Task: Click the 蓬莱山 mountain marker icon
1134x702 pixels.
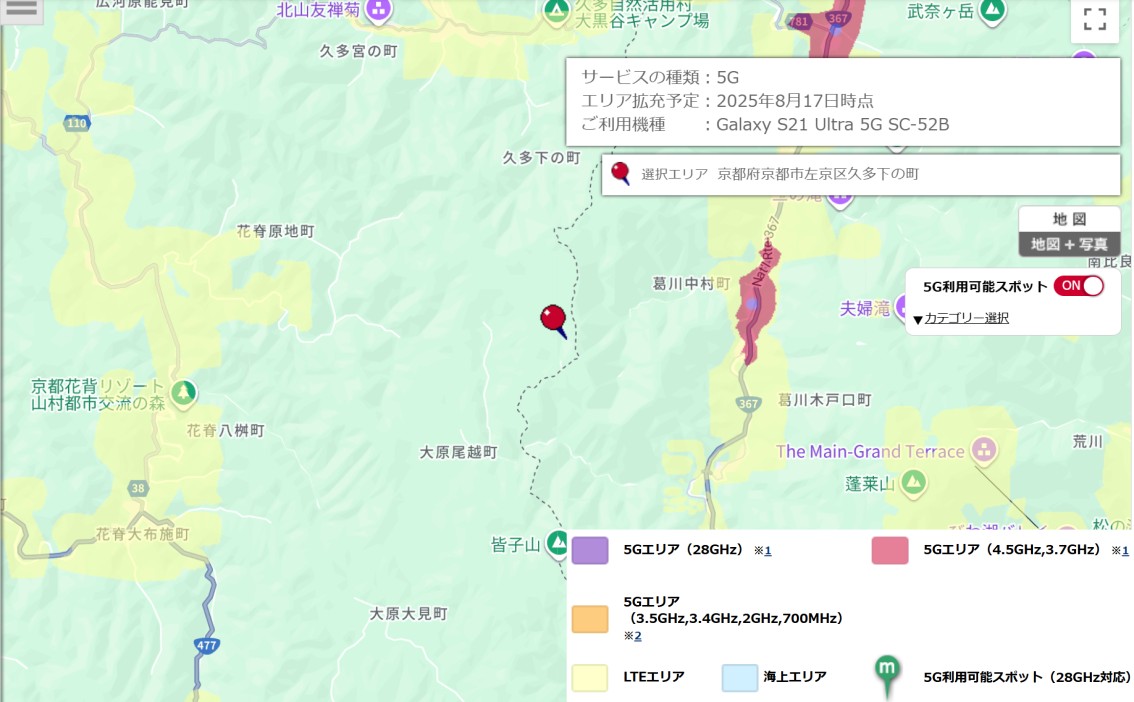Action: coord(913,482)
